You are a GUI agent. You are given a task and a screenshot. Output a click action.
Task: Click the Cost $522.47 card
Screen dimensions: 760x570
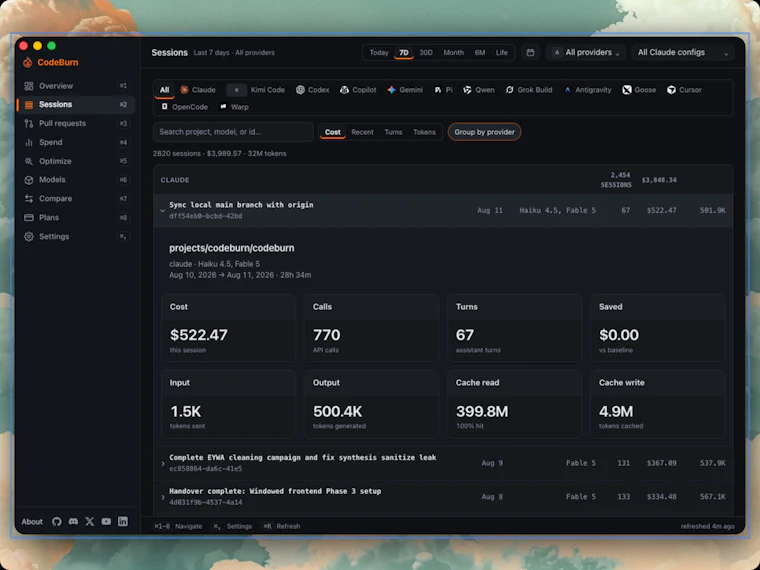coord(228,328)
